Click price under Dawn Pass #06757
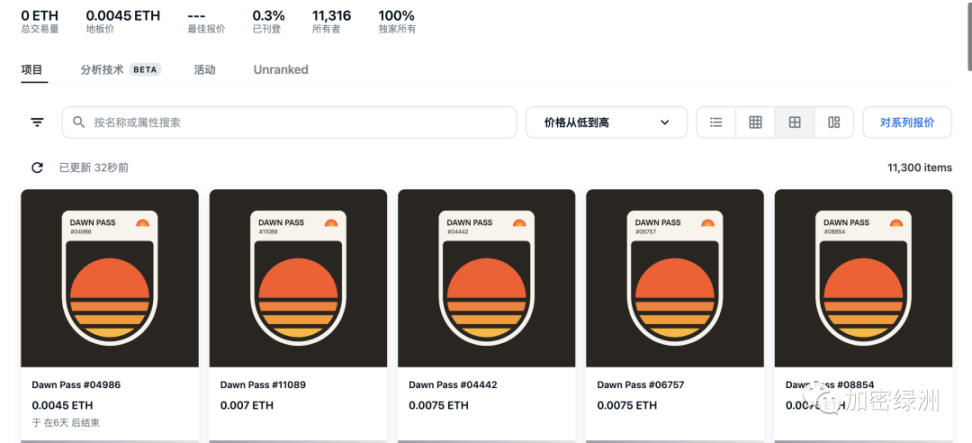This screenshot has width=972, height=443. (x=627, y=406)
